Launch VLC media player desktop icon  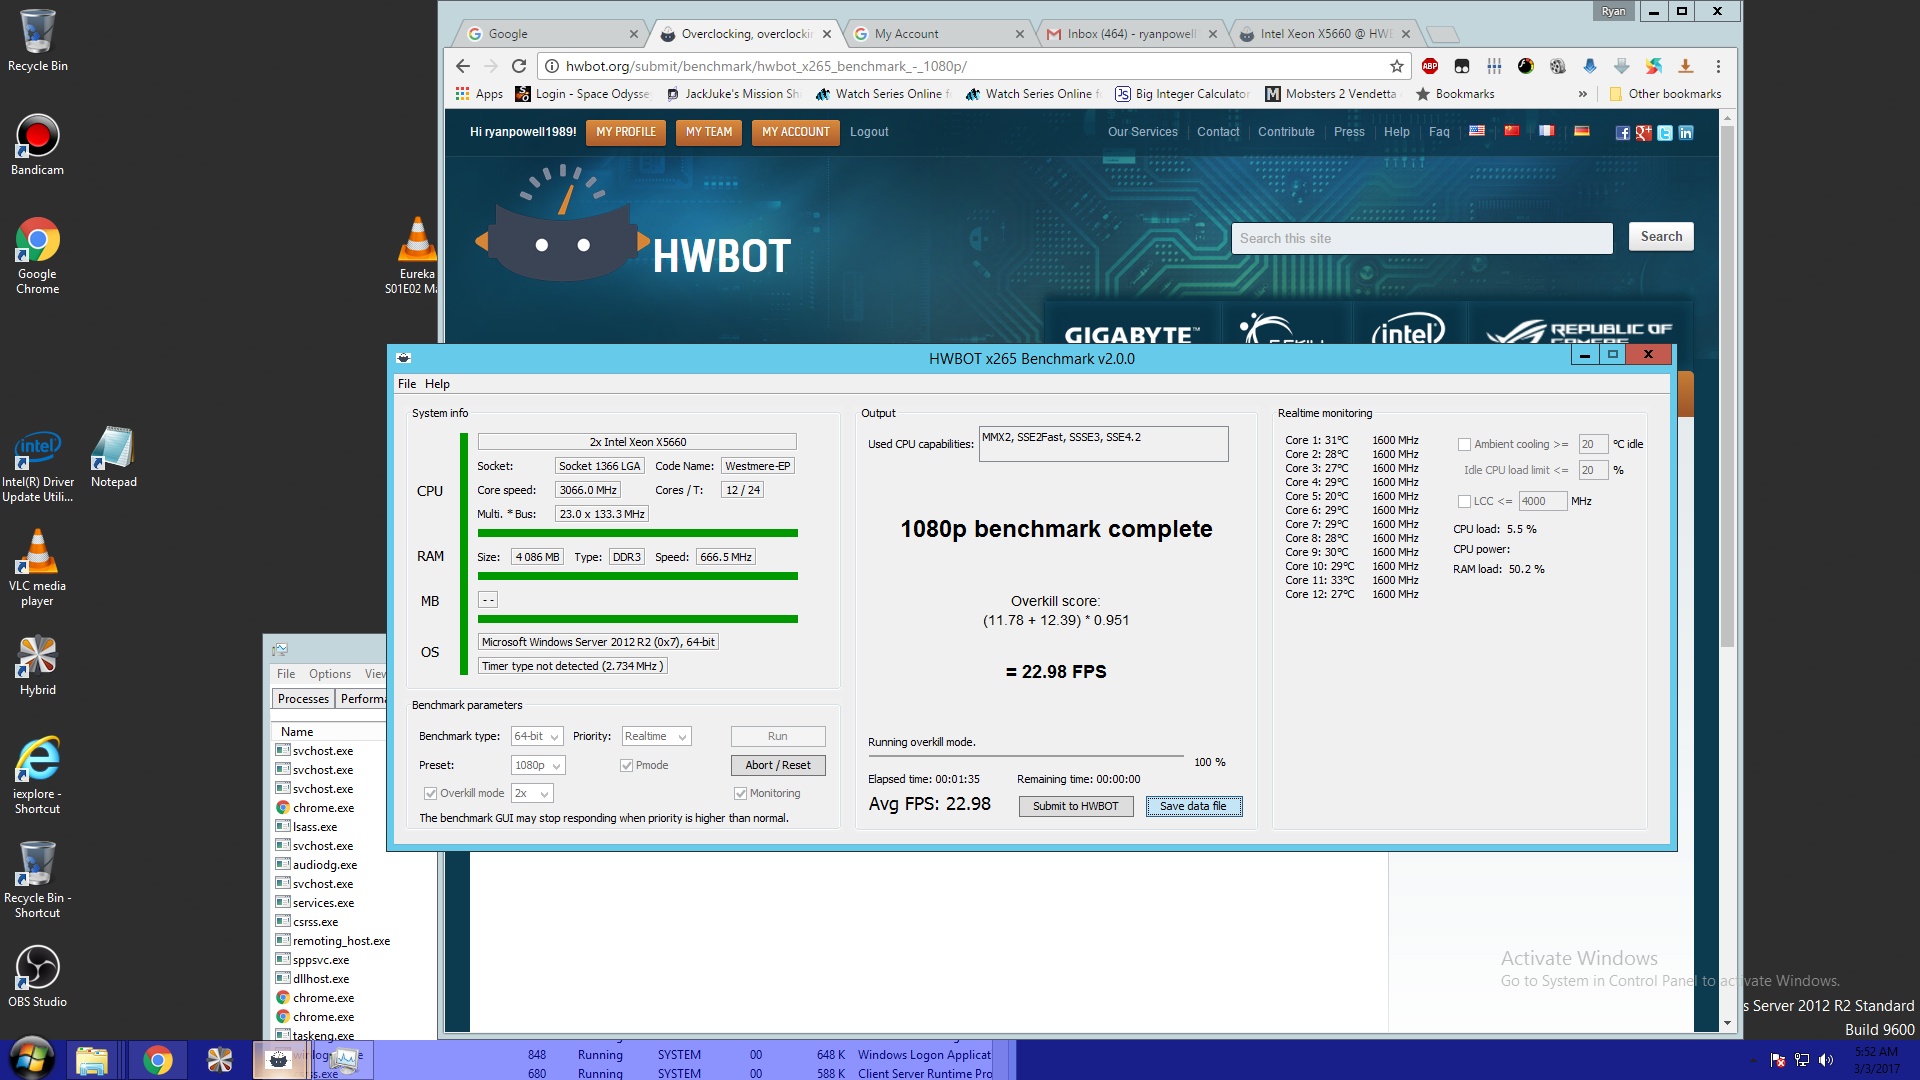point(37,568)
